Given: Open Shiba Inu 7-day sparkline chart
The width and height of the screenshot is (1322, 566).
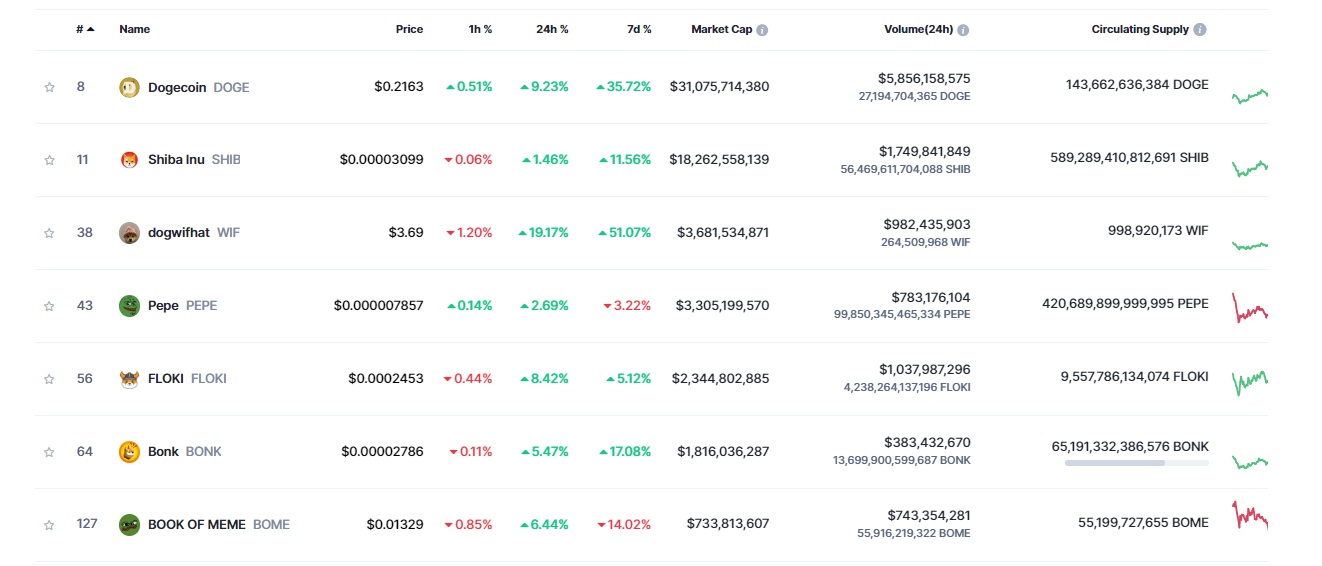Looking at the screenshot, I should pyautogui.click(x=1250, y=167).
